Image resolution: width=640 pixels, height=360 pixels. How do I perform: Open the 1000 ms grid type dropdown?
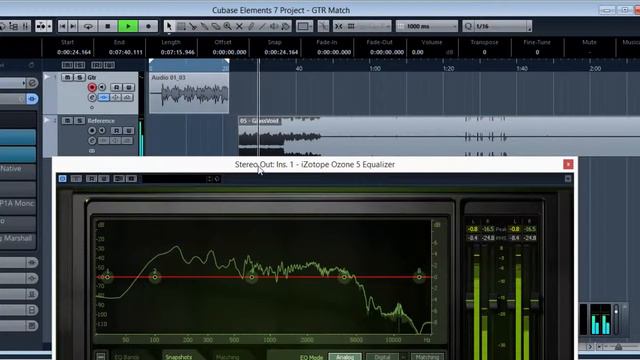pos(427,27)
